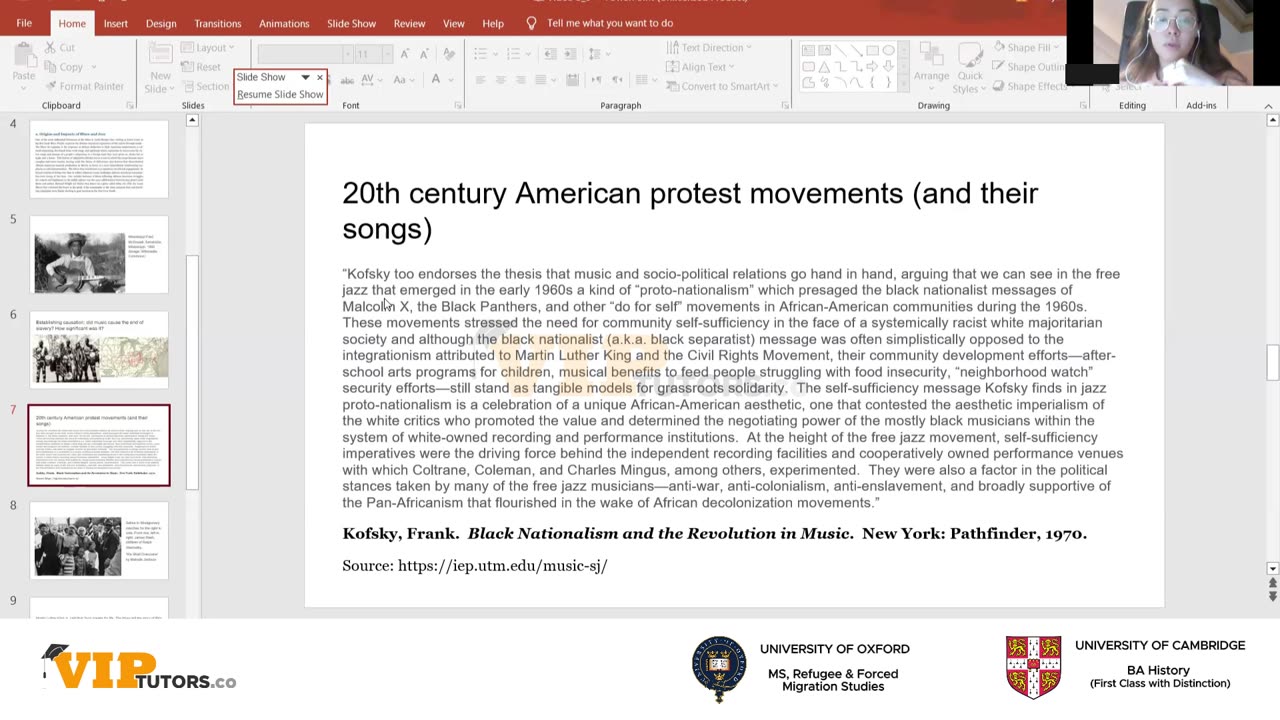
Task: Switch to the Transitions tab
Action: click(x=217, y=23)
